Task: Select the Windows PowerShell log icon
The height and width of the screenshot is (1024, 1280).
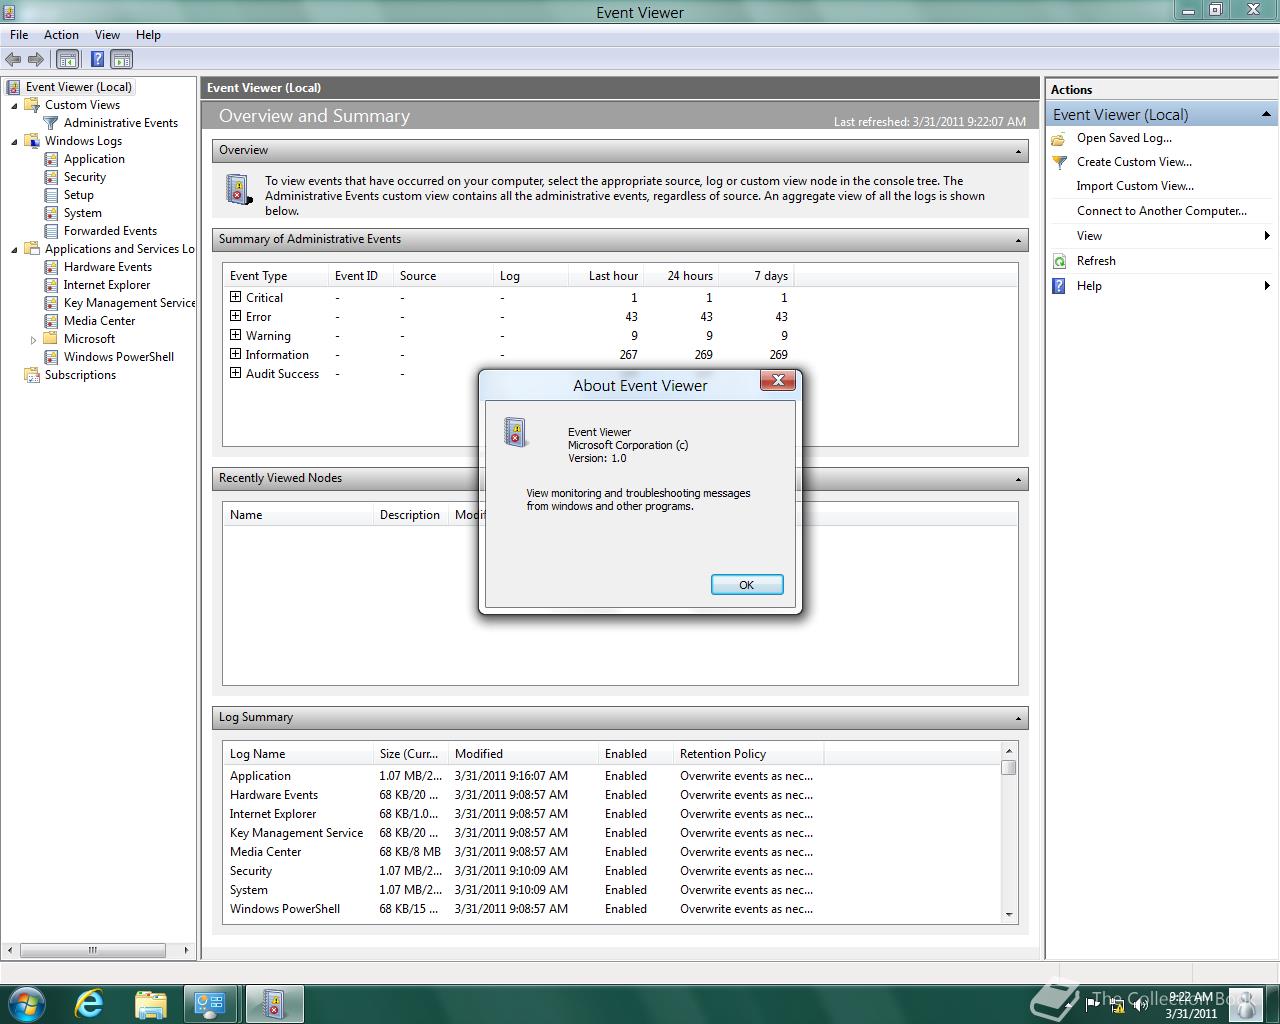Action: pyautogui.click(x=51, y=357)
